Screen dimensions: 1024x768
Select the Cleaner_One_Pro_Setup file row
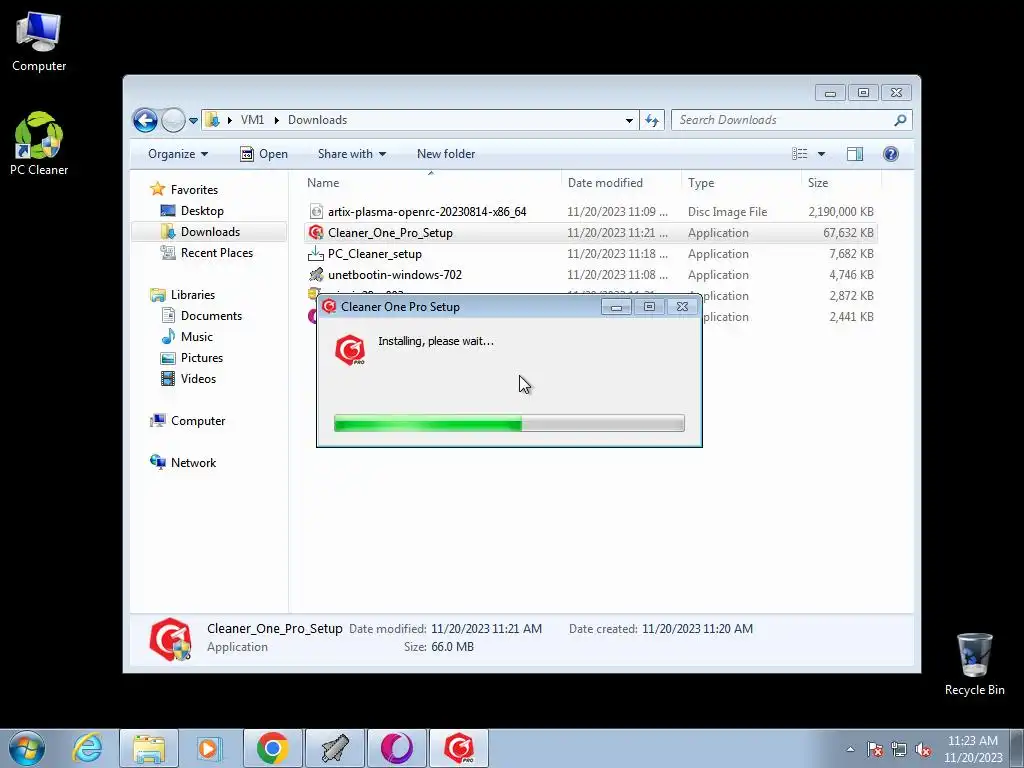point(590,232)
